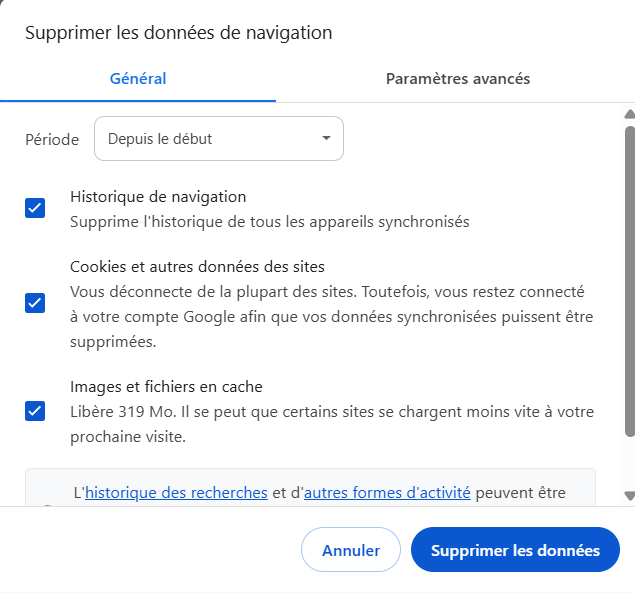The image size is (635, 593).
Task: Open the 'Depuis le début' period dropdown
Action: click(x=218, y=139)
